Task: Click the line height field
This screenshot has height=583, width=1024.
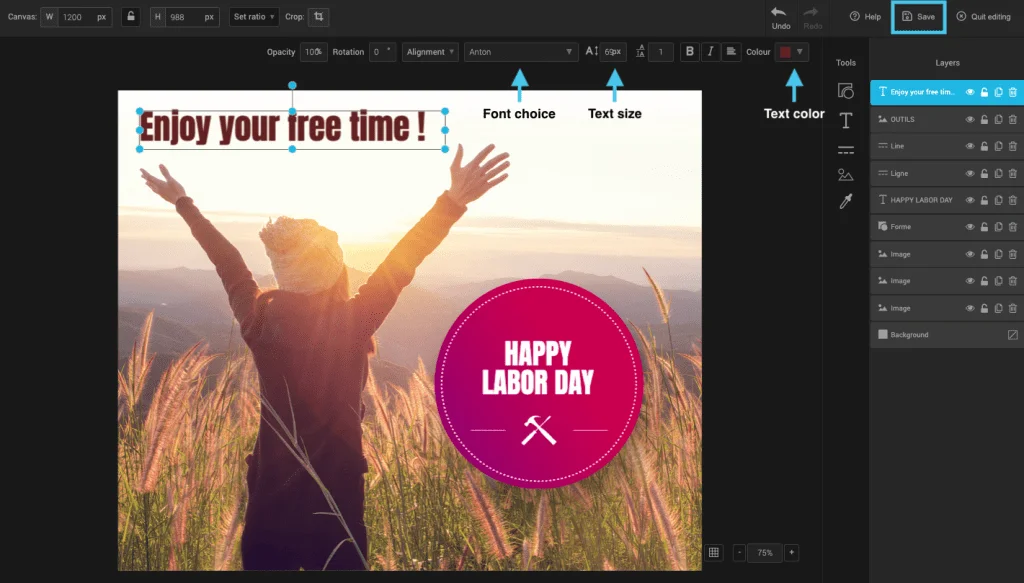Action: 660,52
